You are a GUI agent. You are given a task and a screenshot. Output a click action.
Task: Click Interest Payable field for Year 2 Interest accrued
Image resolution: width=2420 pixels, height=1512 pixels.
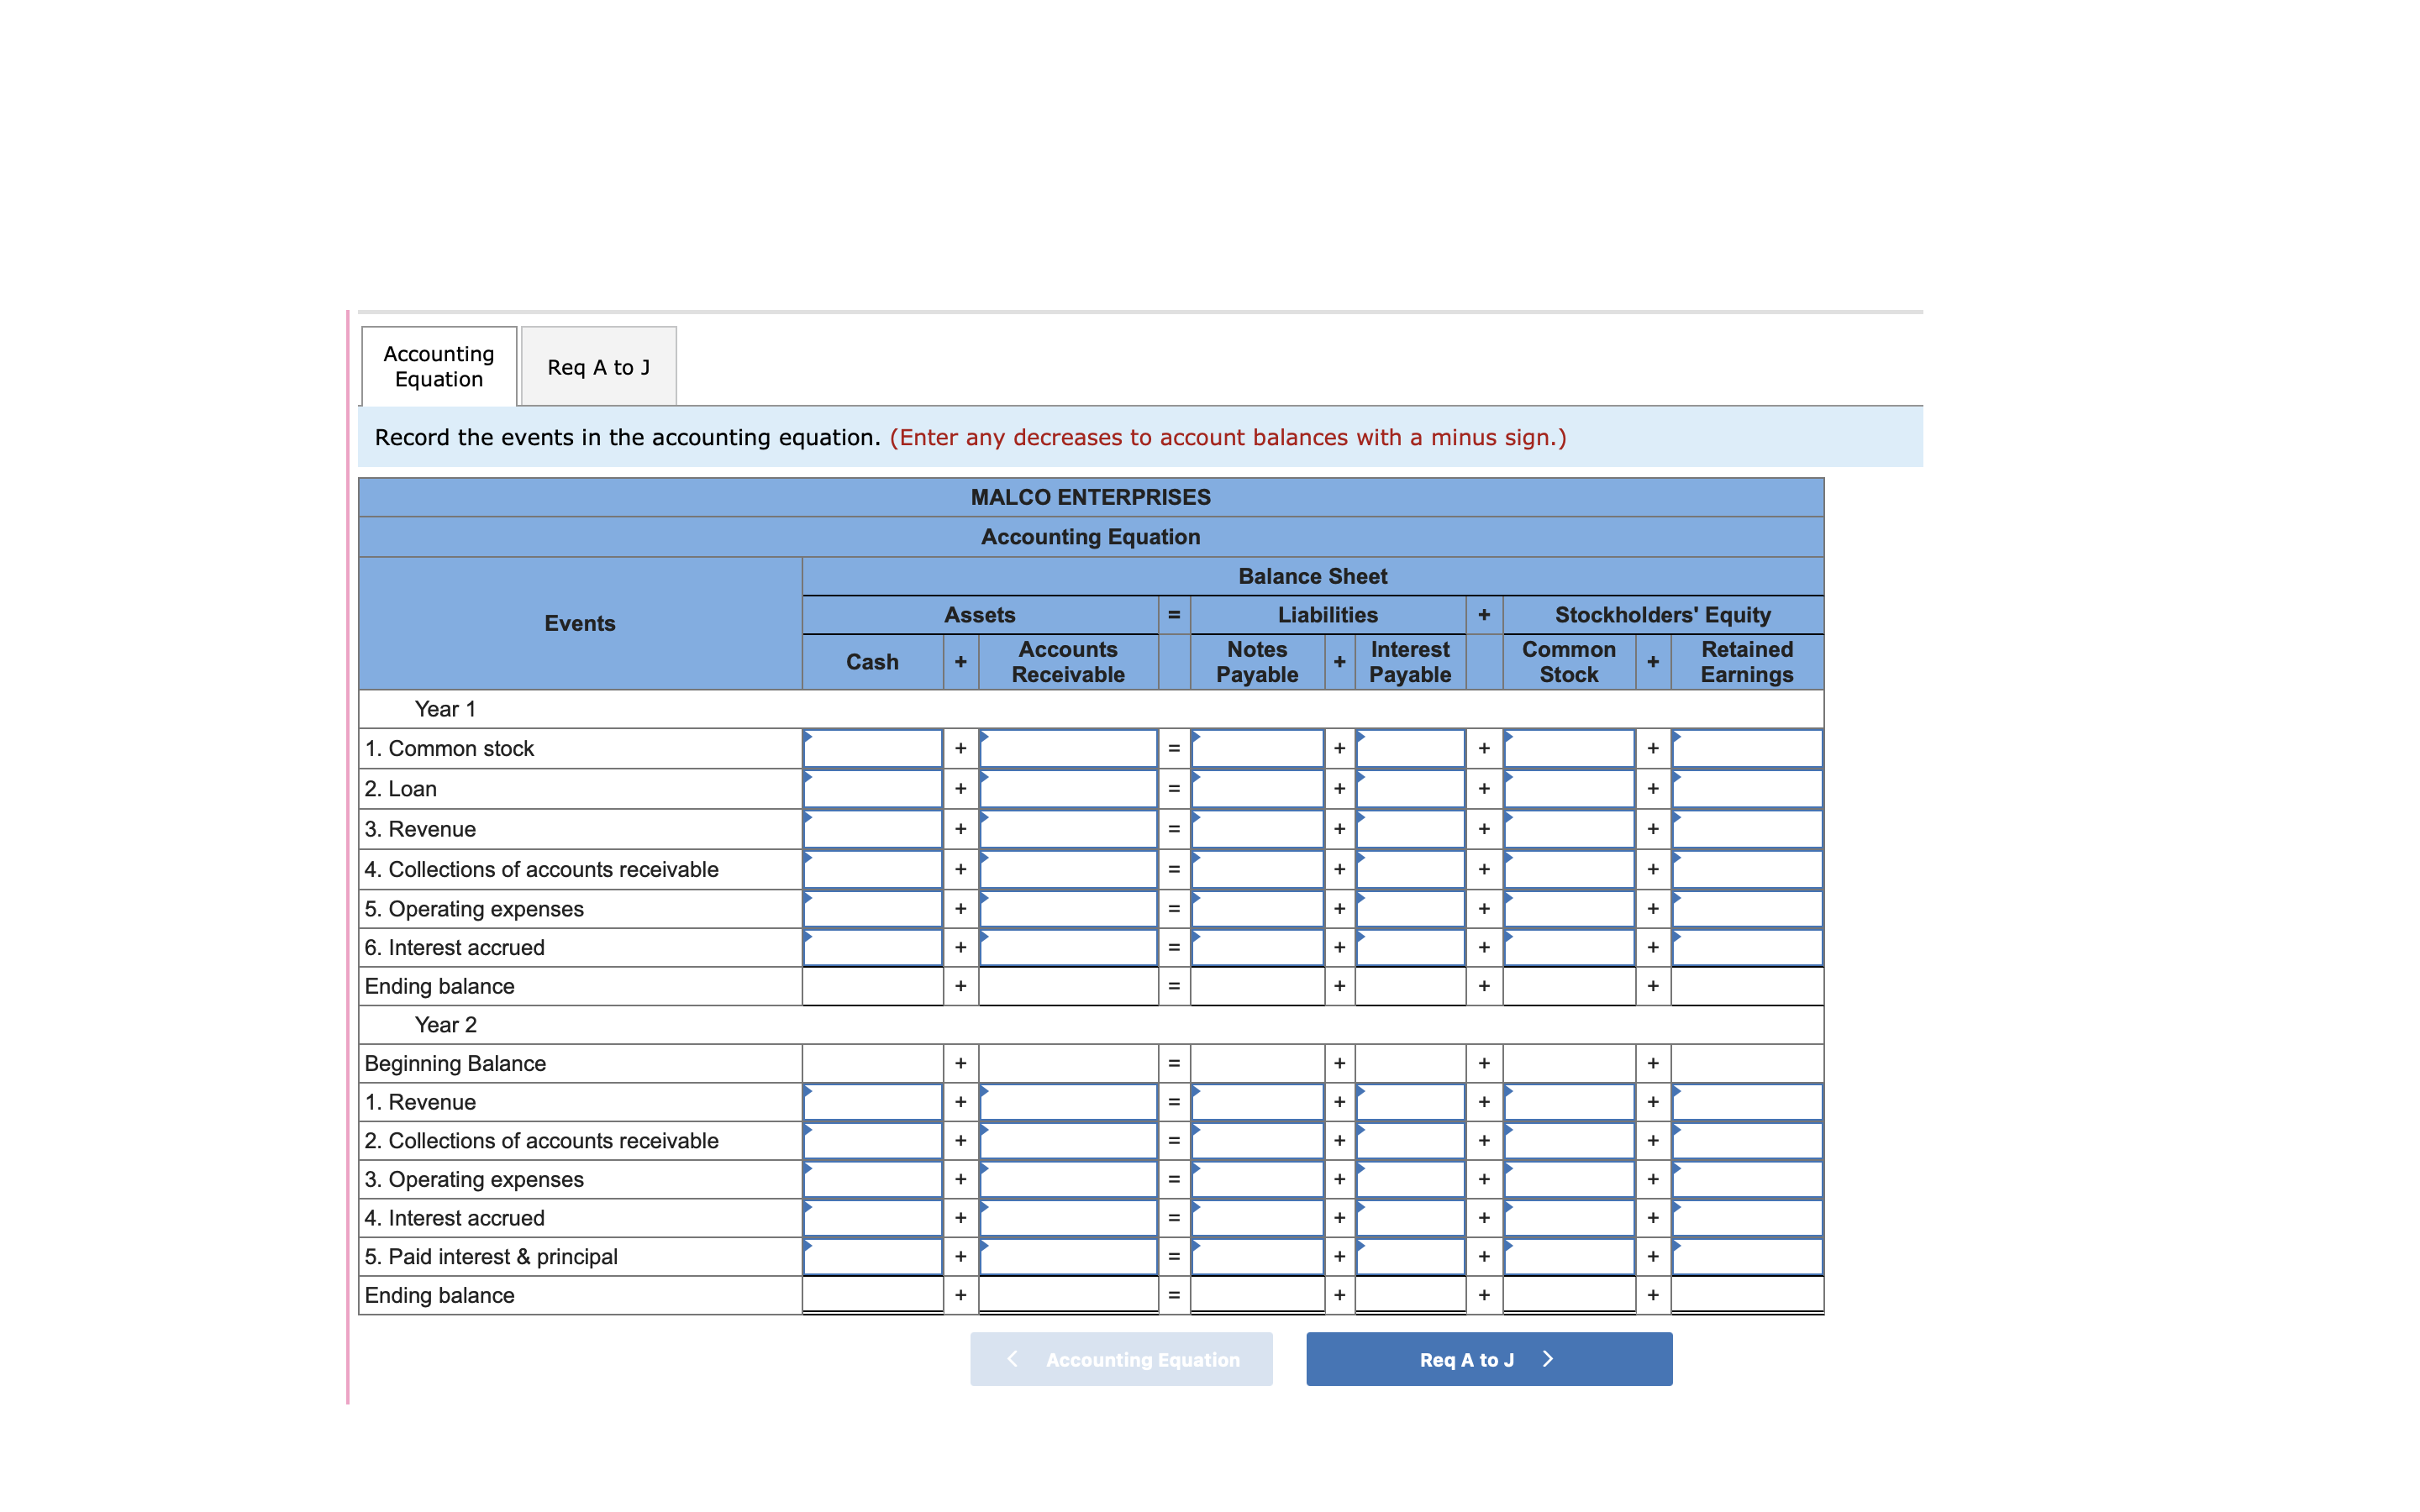(x=1410, y=1218)
